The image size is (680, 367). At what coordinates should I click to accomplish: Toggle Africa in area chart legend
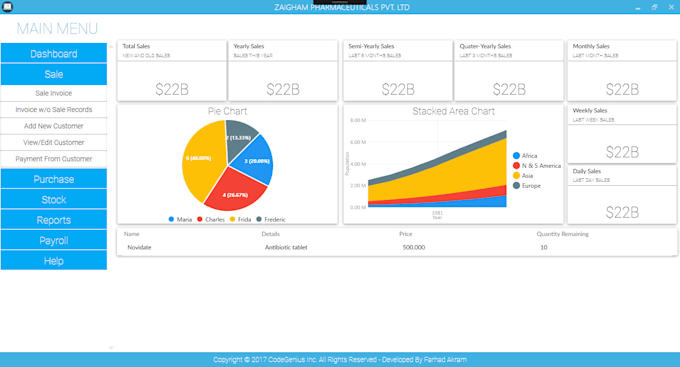pyautogui.click(x=525, y=156)
